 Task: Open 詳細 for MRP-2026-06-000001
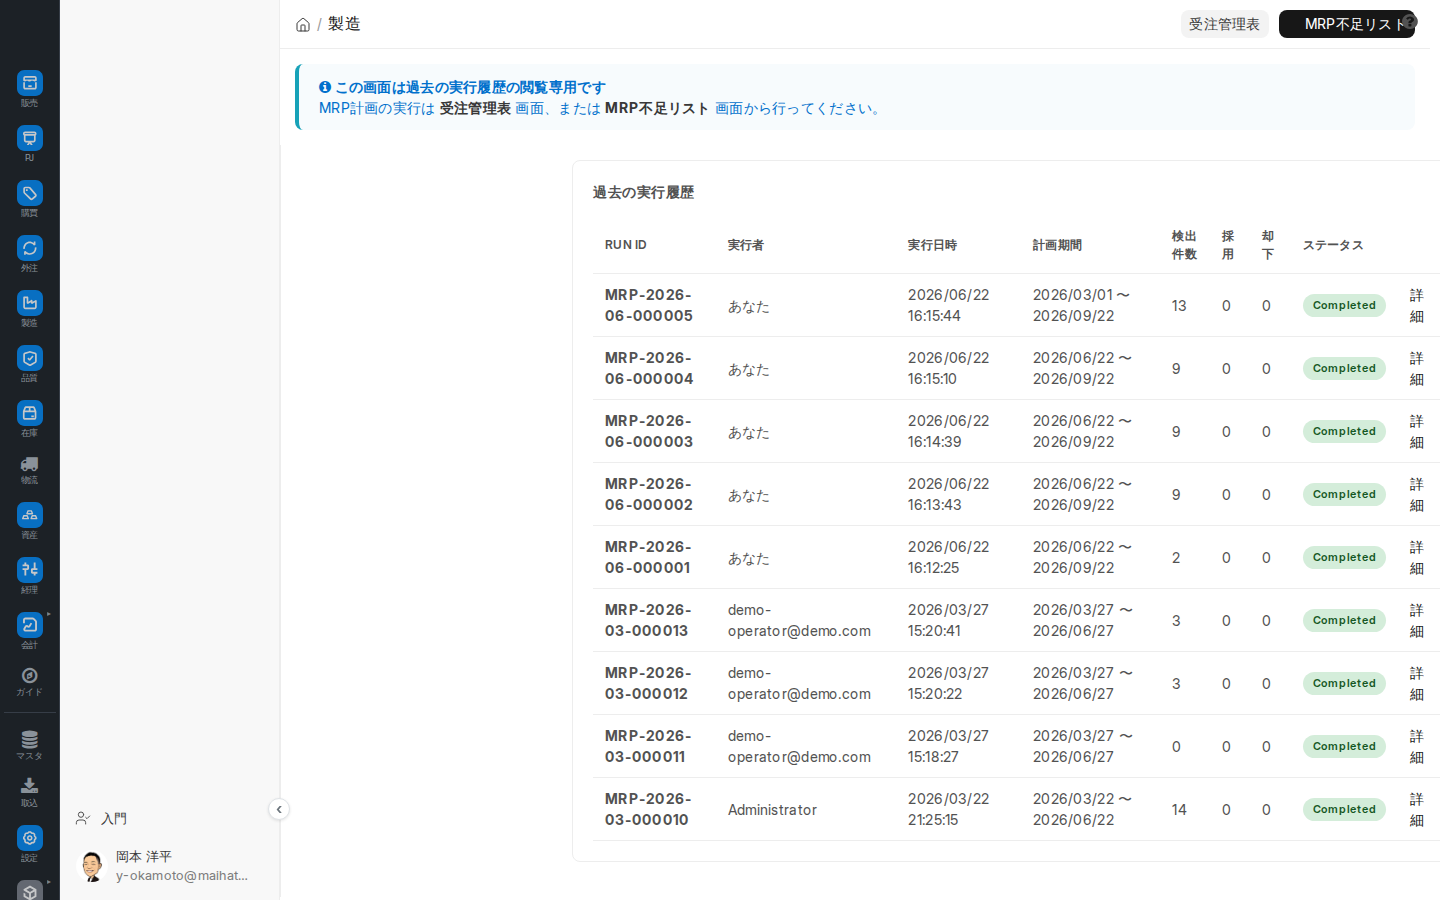[1417, 557]
